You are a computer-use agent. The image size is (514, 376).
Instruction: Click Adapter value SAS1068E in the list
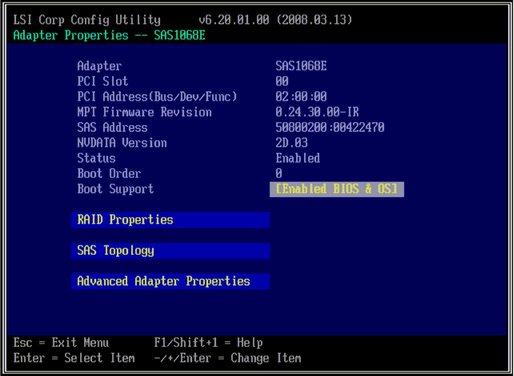pyautogui.click(x=301, y=66)
